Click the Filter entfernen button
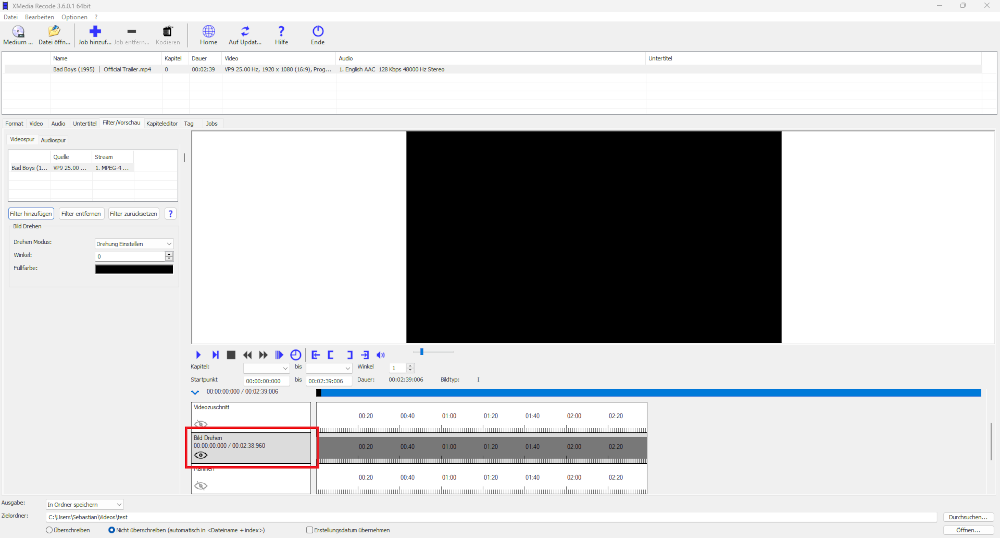Screen dimensions: 1000x538 click(x=81, y=214)
